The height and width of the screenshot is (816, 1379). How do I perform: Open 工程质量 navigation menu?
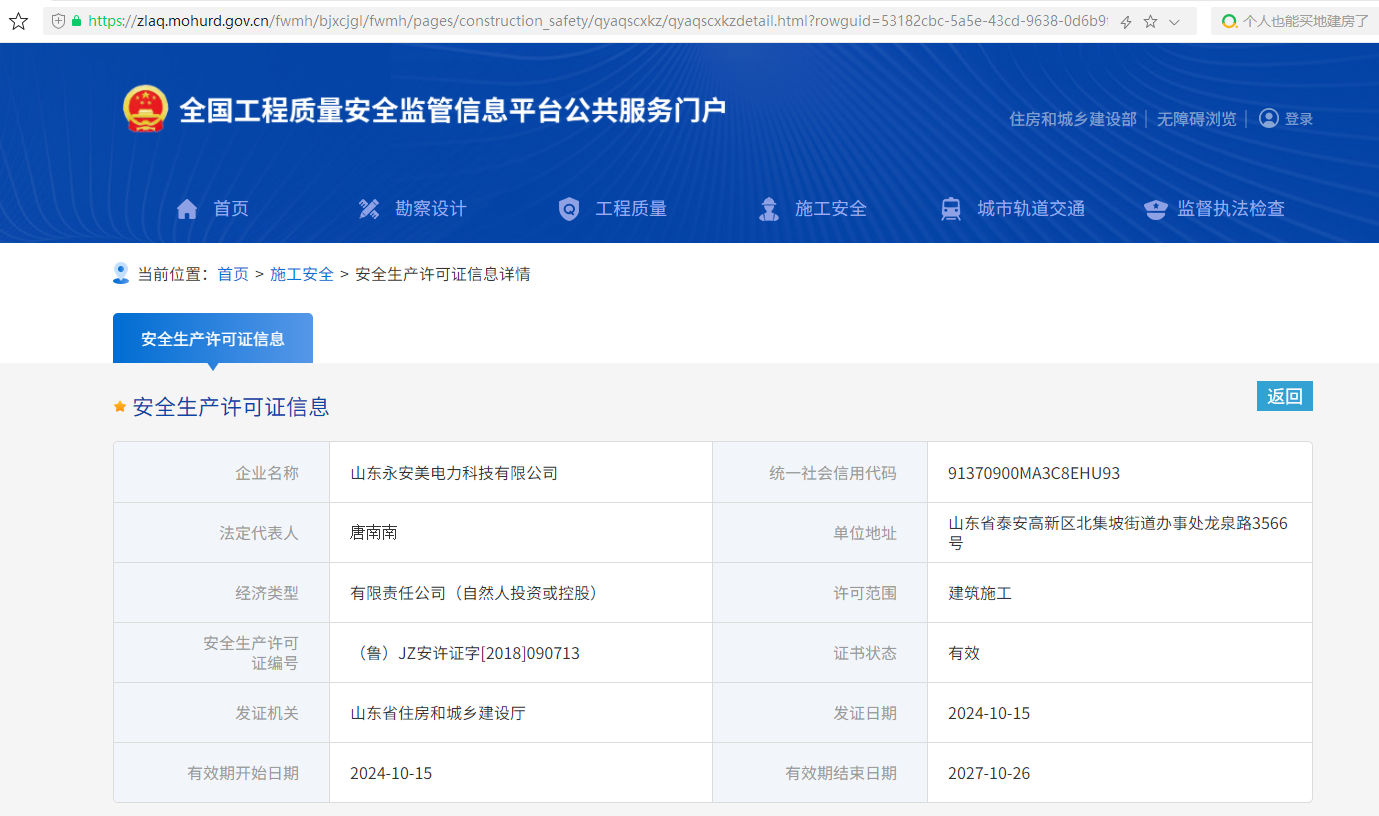point(631,209)
